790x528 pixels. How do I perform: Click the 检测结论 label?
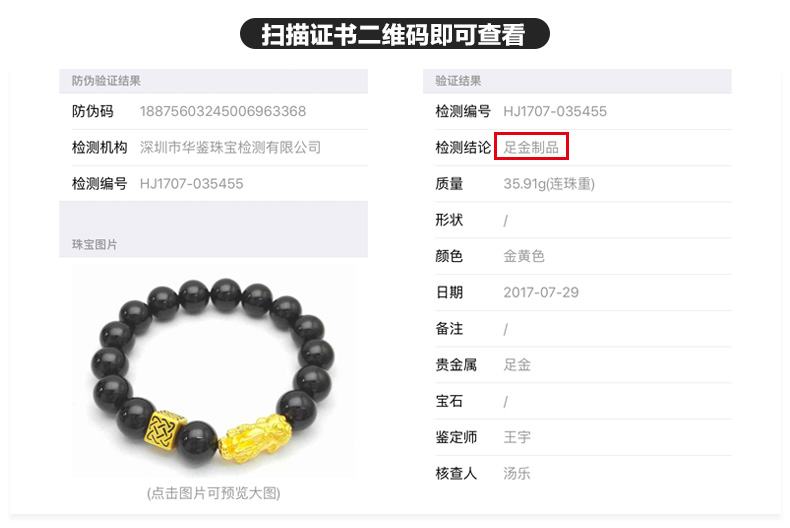point(463,148)
